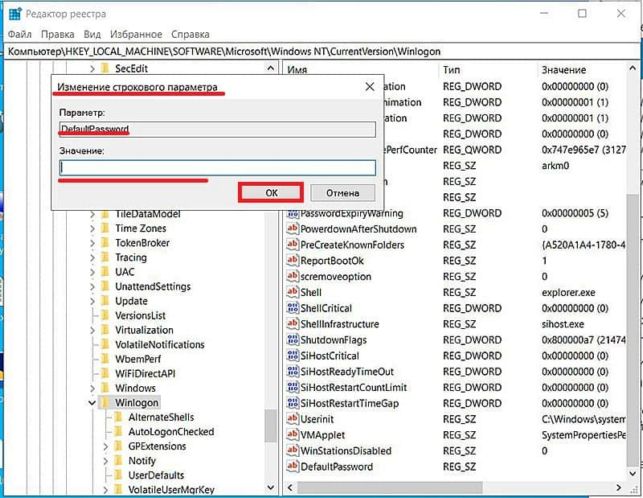Viewport: 643px width, 498px height.
Task: Click the Notify folder icon
Action: 119,461
